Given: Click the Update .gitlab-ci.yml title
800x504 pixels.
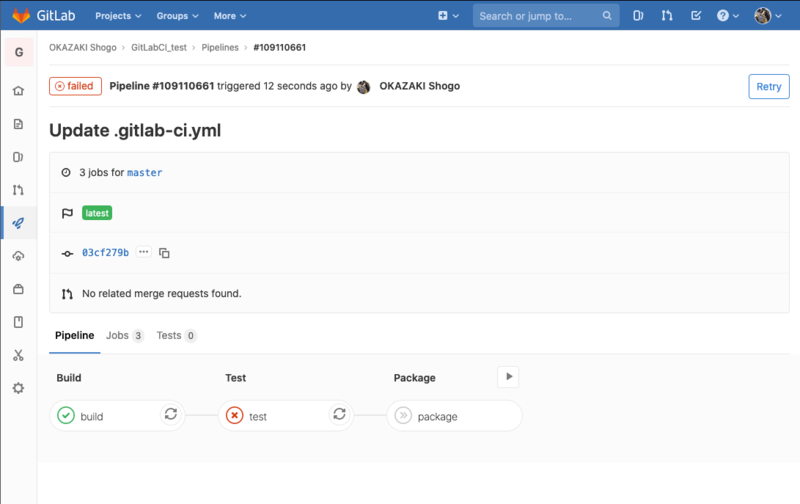Looking at the screenshot, I should 135,131.
